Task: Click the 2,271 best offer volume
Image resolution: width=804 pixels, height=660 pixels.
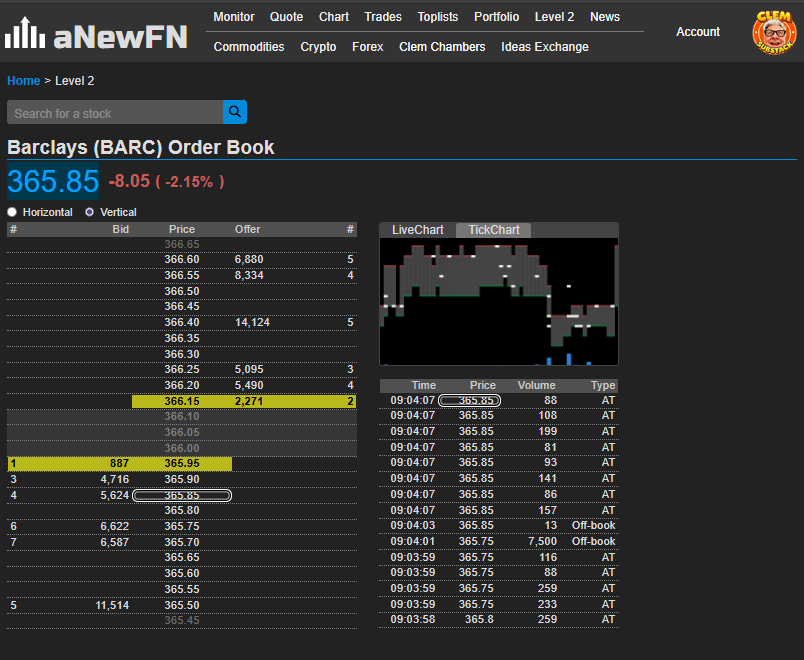Action: pos(249,401)
